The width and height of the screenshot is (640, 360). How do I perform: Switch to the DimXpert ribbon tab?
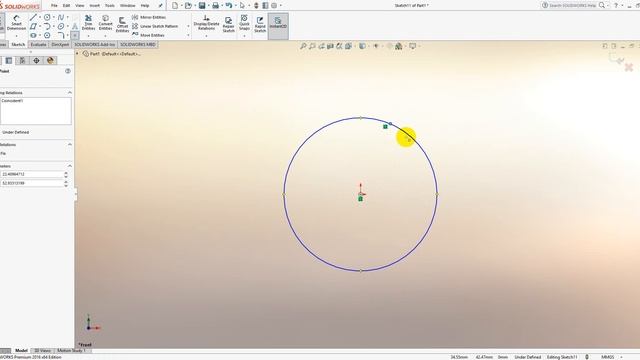(60, 44)
